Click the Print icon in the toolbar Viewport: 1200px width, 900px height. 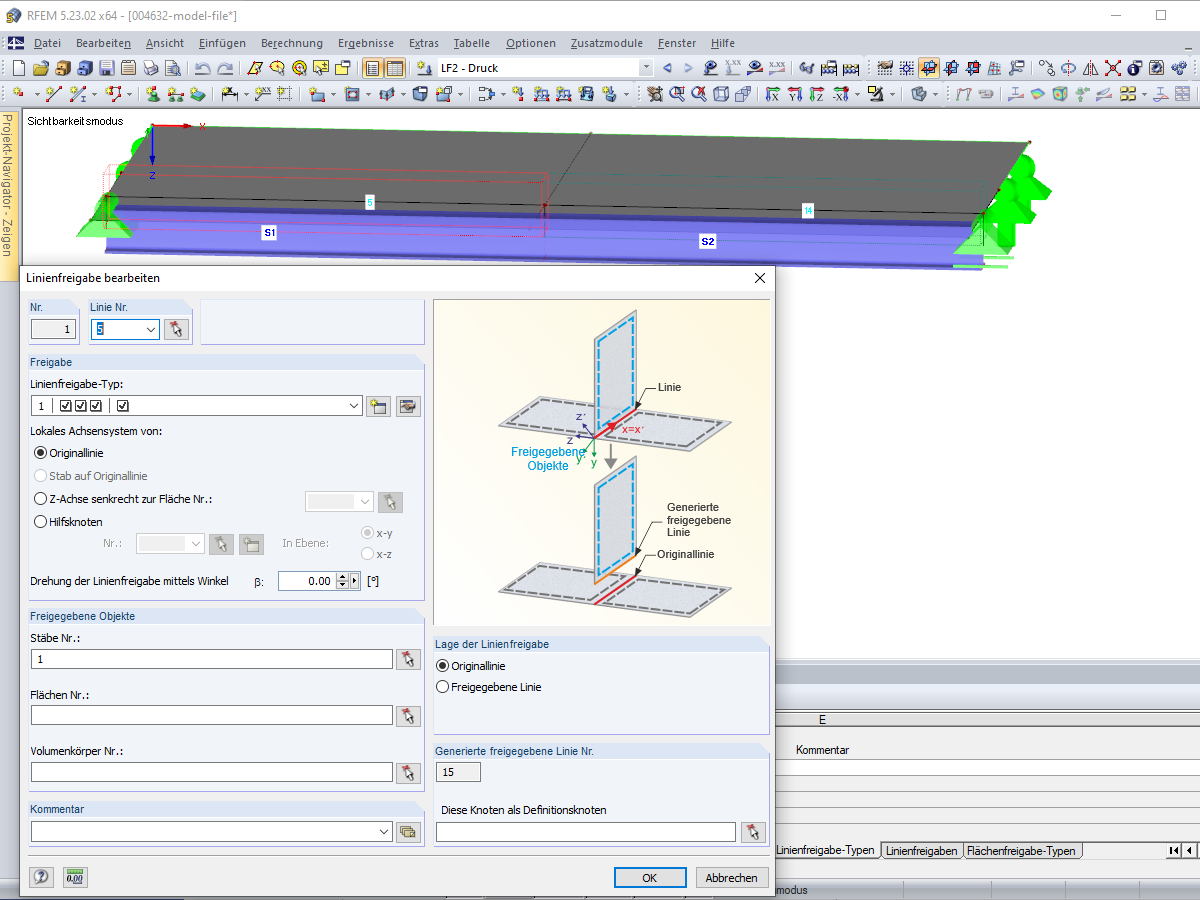(x=151, y=68)
